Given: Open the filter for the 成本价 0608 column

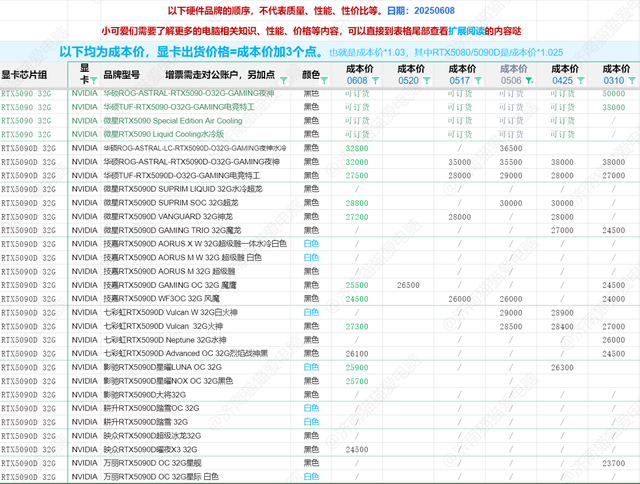Looking at the screenshot, I should [x=376, y=80].
